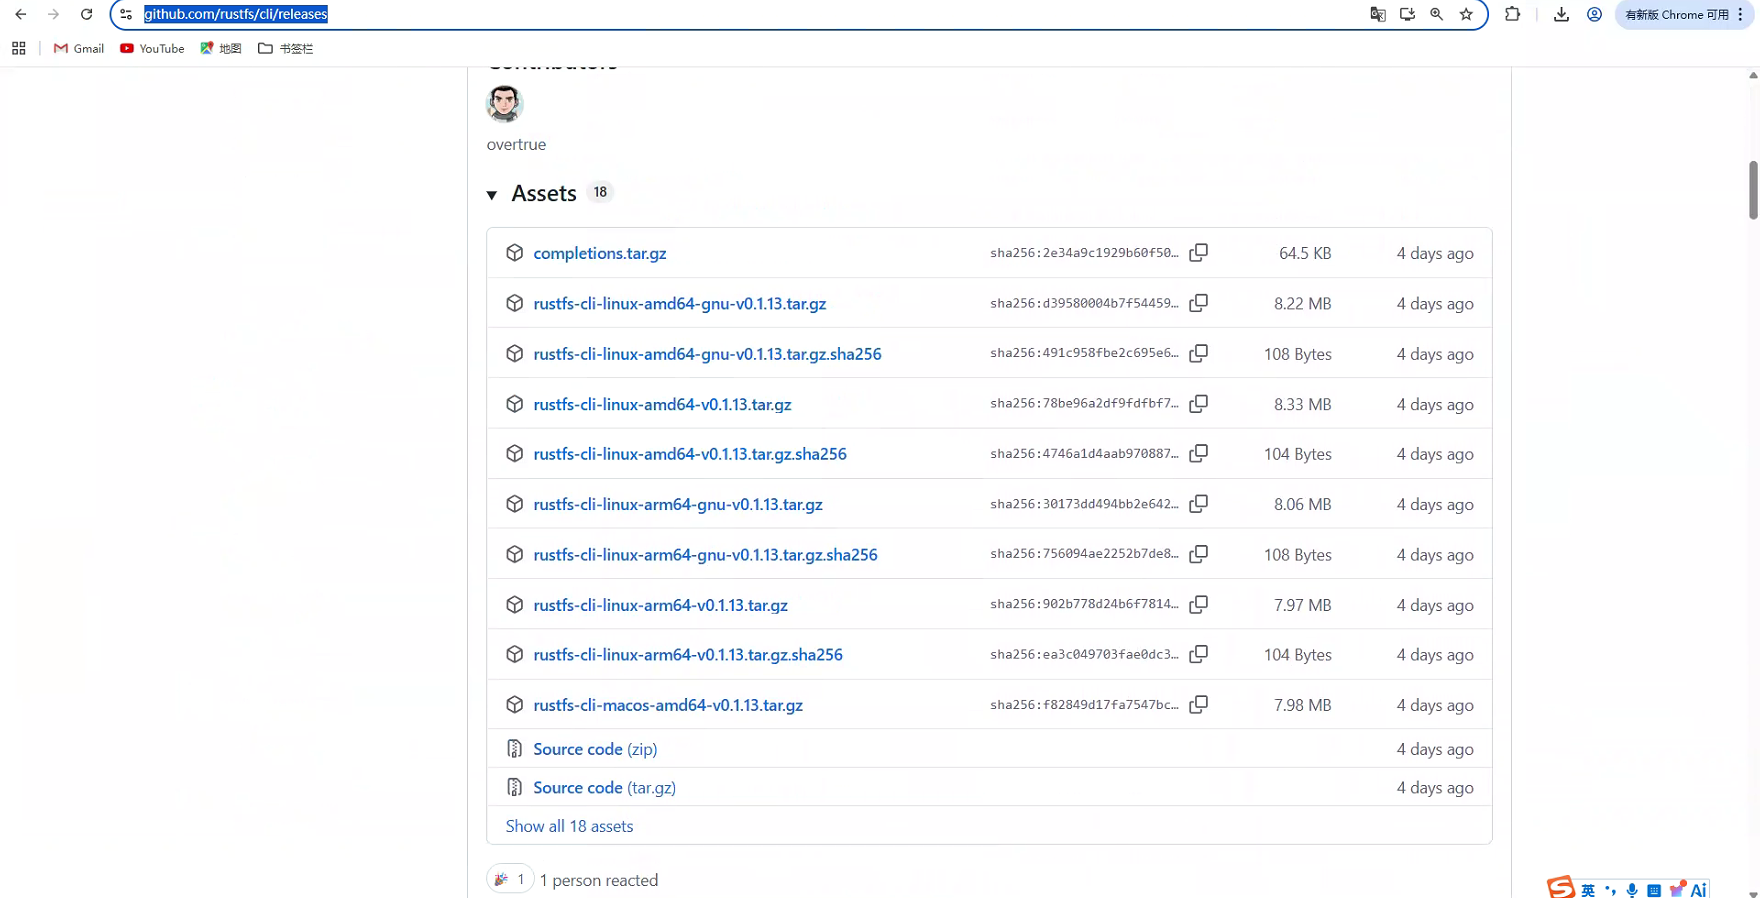Copy the sha256 hash for rustfs-cli-linux-amd64-gnu-v0.1.13.tar.gz
This screenshot has height=898, width=1760.
[1198, 303]
